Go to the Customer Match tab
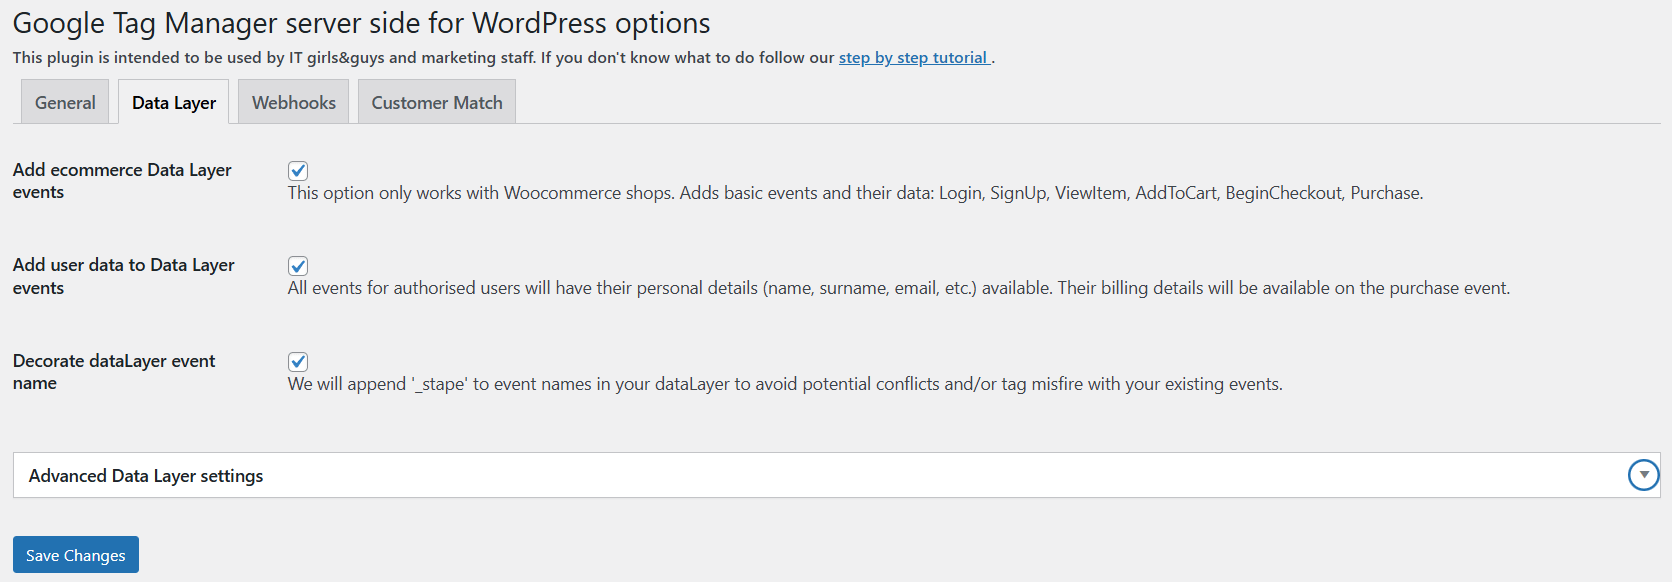The height and width of the screenshot is (582, 1672). (x=437, y=102)
